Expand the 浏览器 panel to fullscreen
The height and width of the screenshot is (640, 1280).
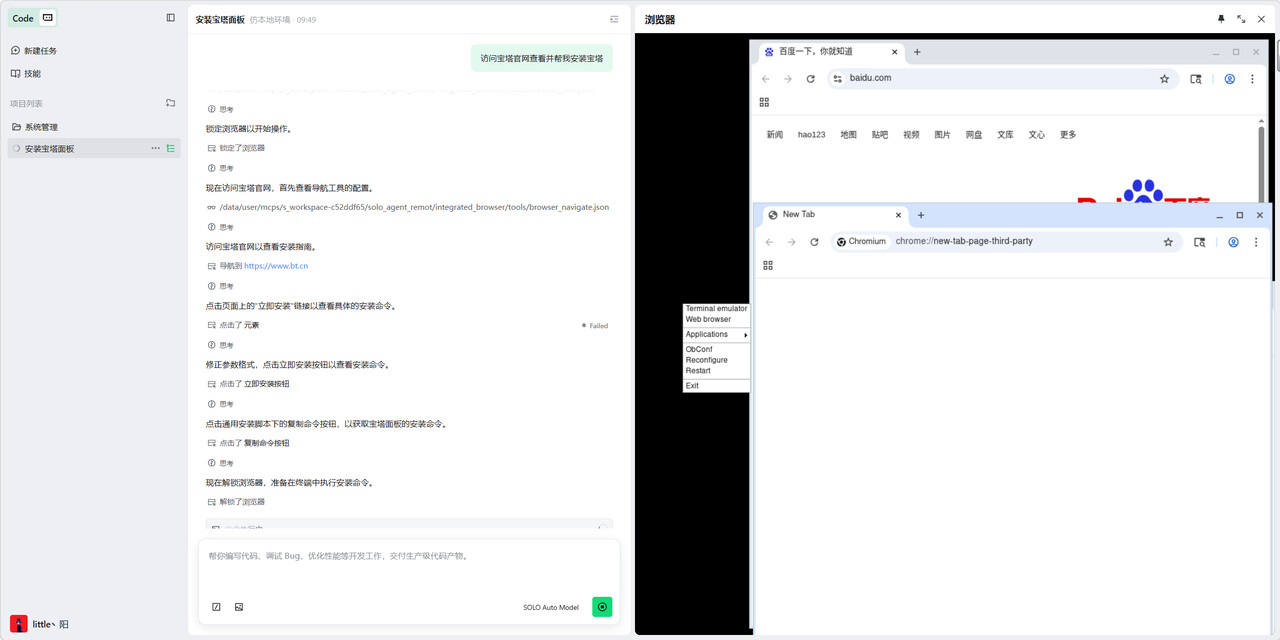pos(1241,19)
